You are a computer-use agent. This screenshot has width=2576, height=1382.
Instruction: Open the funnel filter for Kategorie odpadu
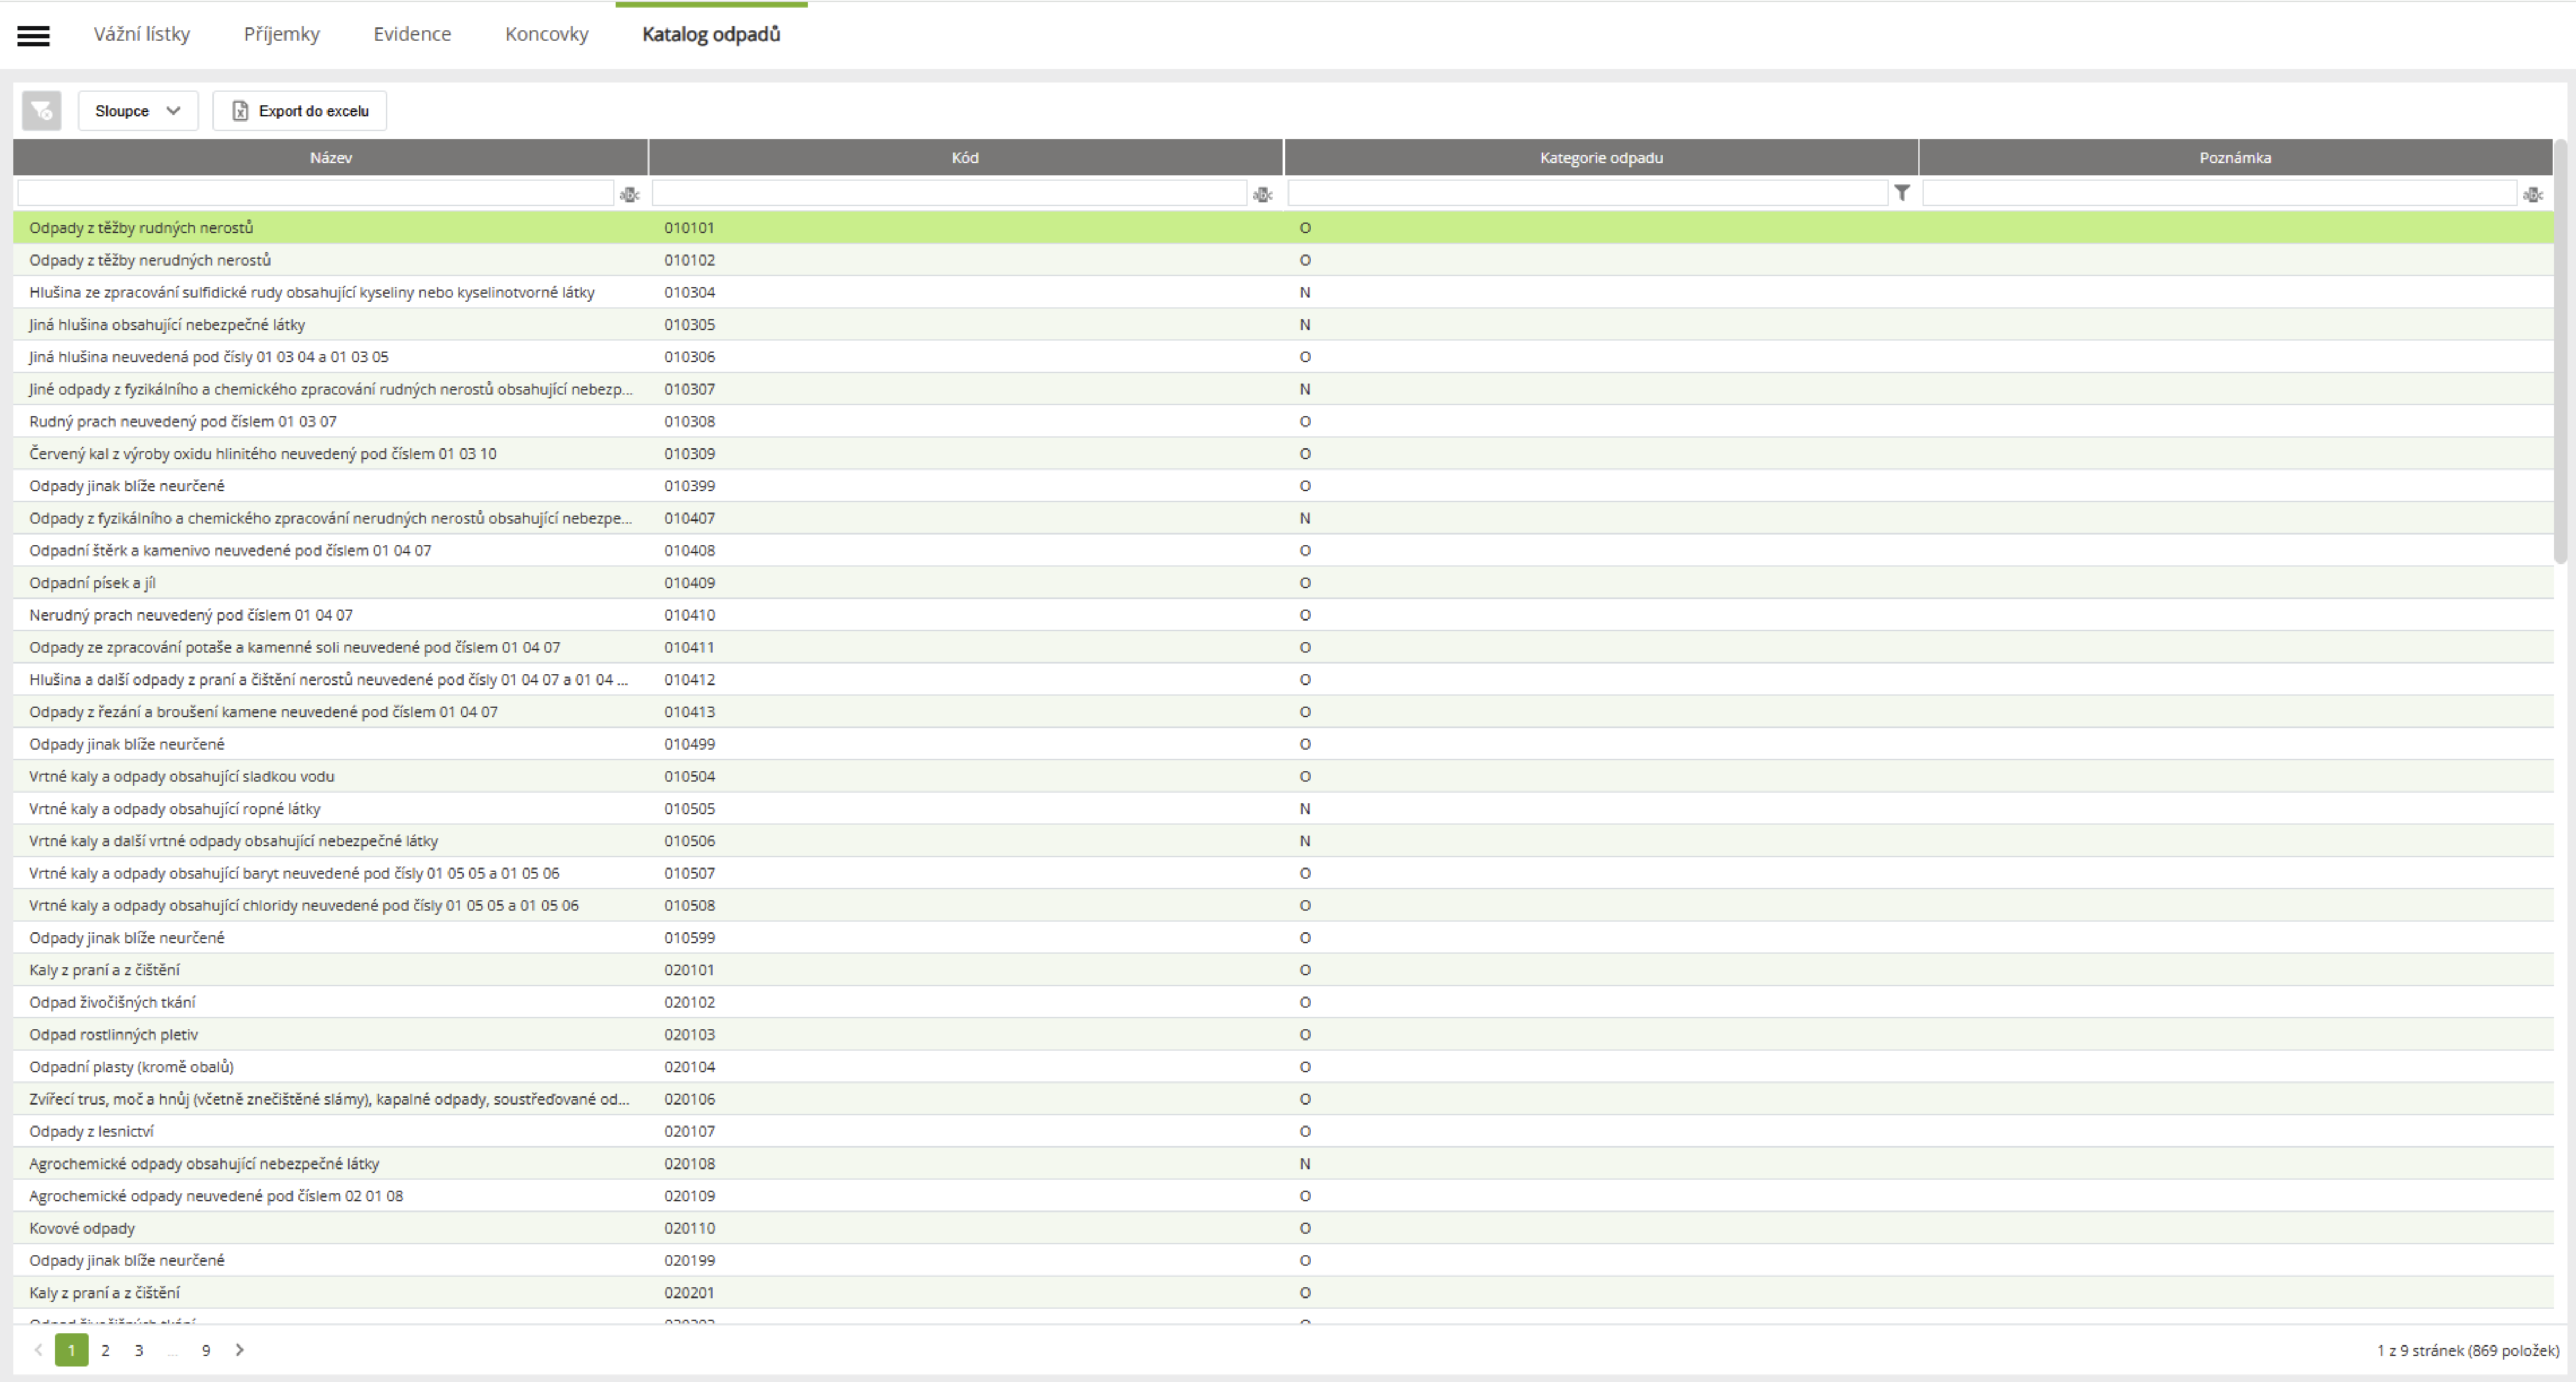tap(1902, 193)
